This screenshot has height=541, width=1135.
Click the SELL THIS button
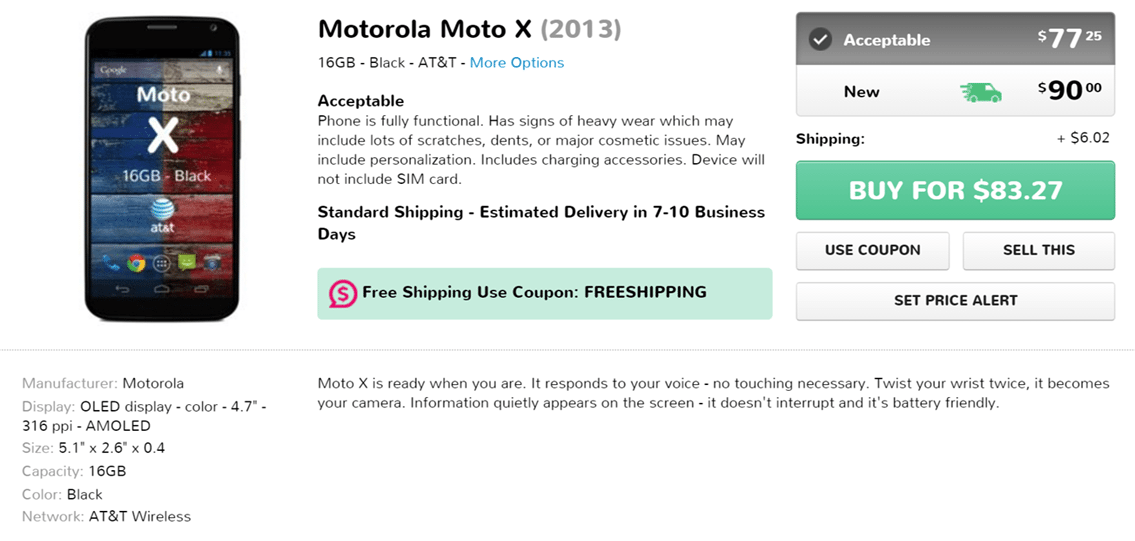click(x=1038, y=250)
